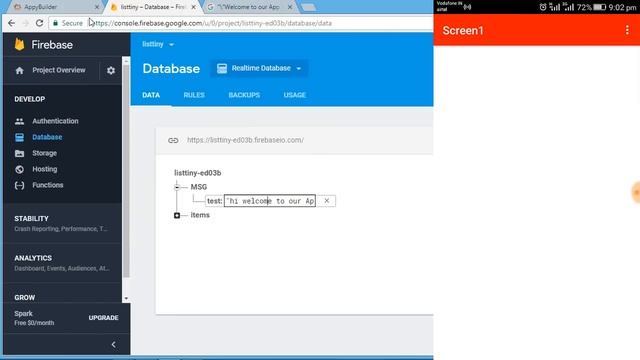Click the listtiny-ed03b.firebaseio.com URL
The width and height of the screenshot is (640, 360).
pos(245,140)
